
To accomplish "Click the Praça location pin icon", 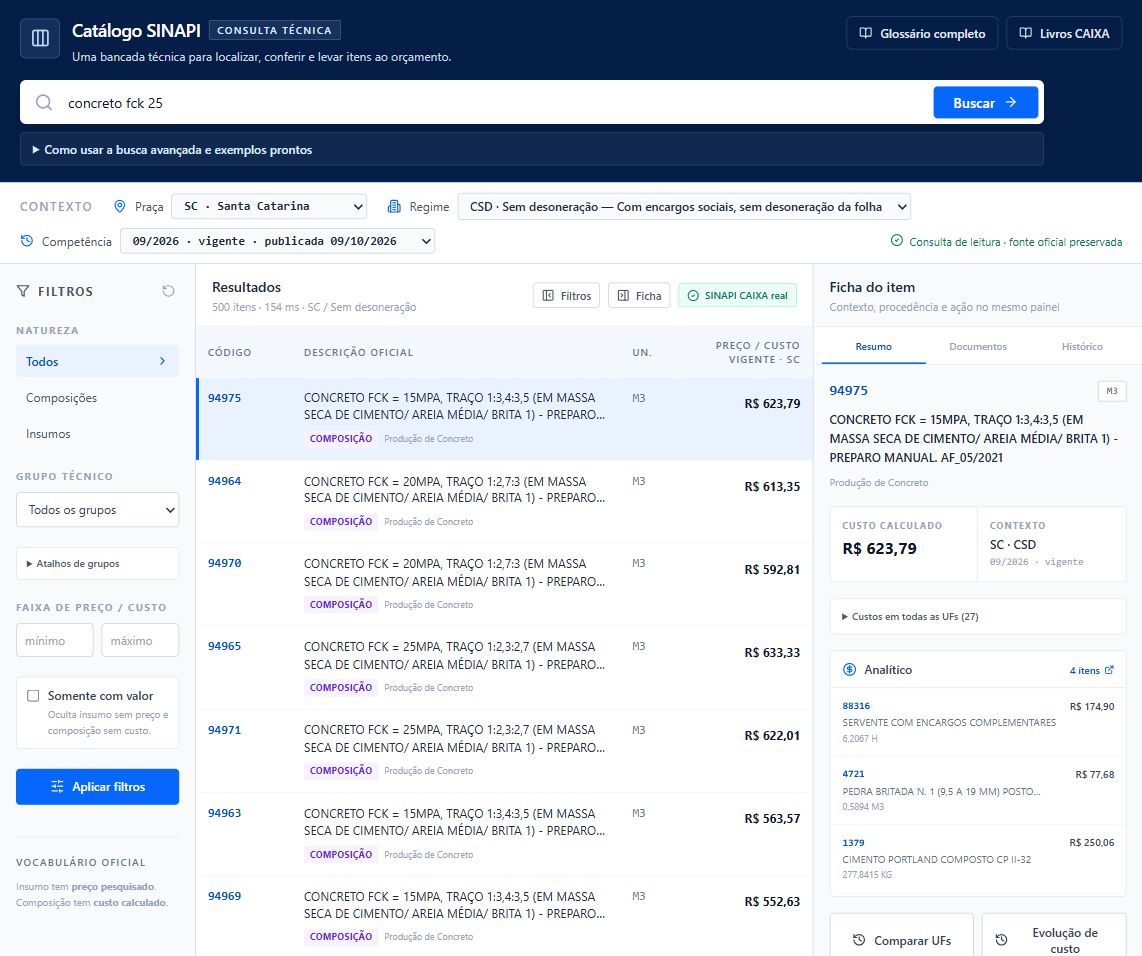I will [x=120, y=206].
